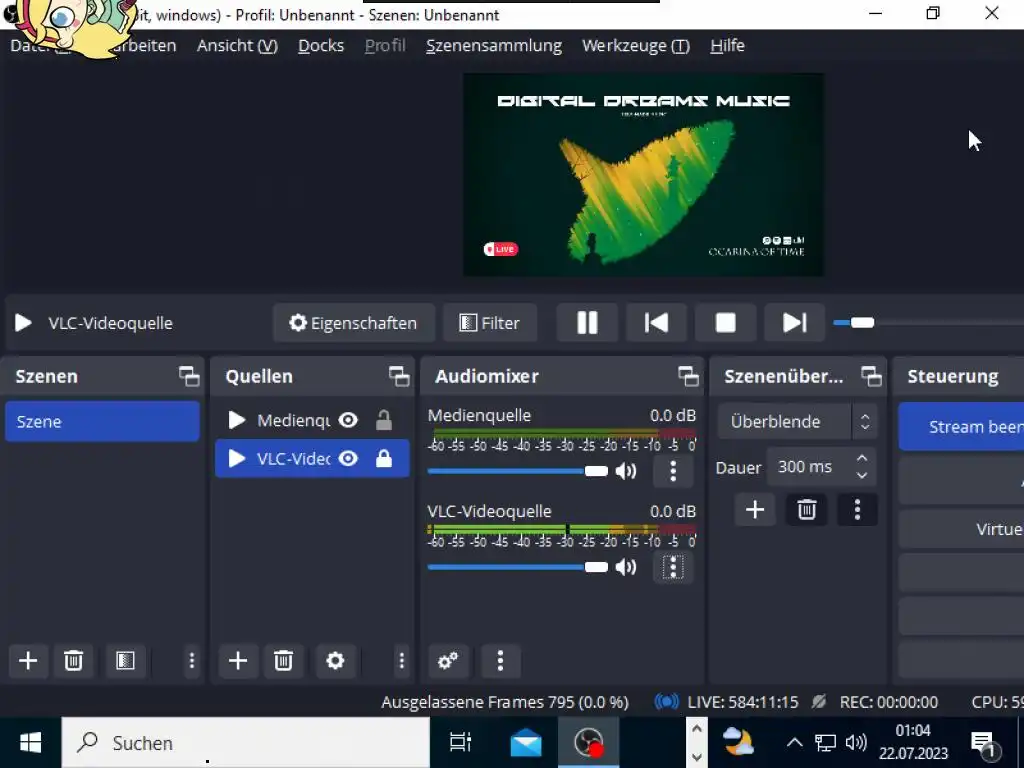Open Task View on the taskbar

coord(460,743)
